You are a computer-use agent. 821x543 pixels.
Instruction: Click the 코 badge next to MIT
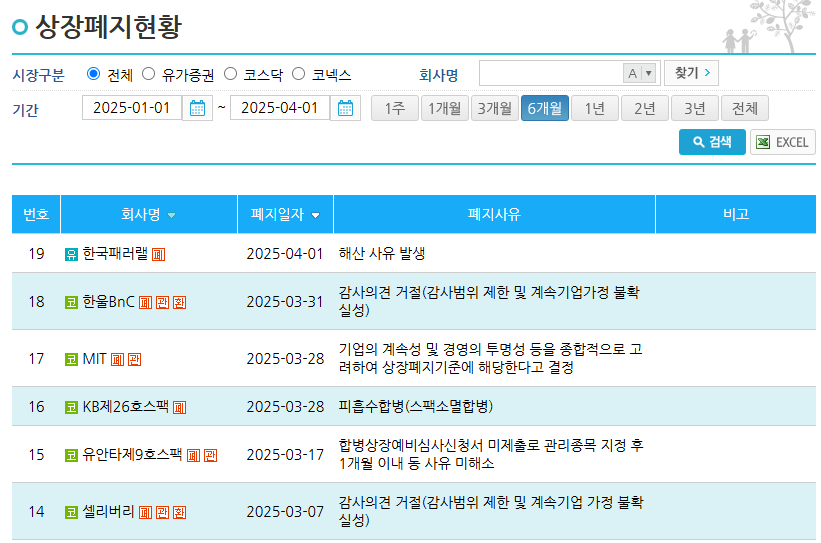click(71, 359)
